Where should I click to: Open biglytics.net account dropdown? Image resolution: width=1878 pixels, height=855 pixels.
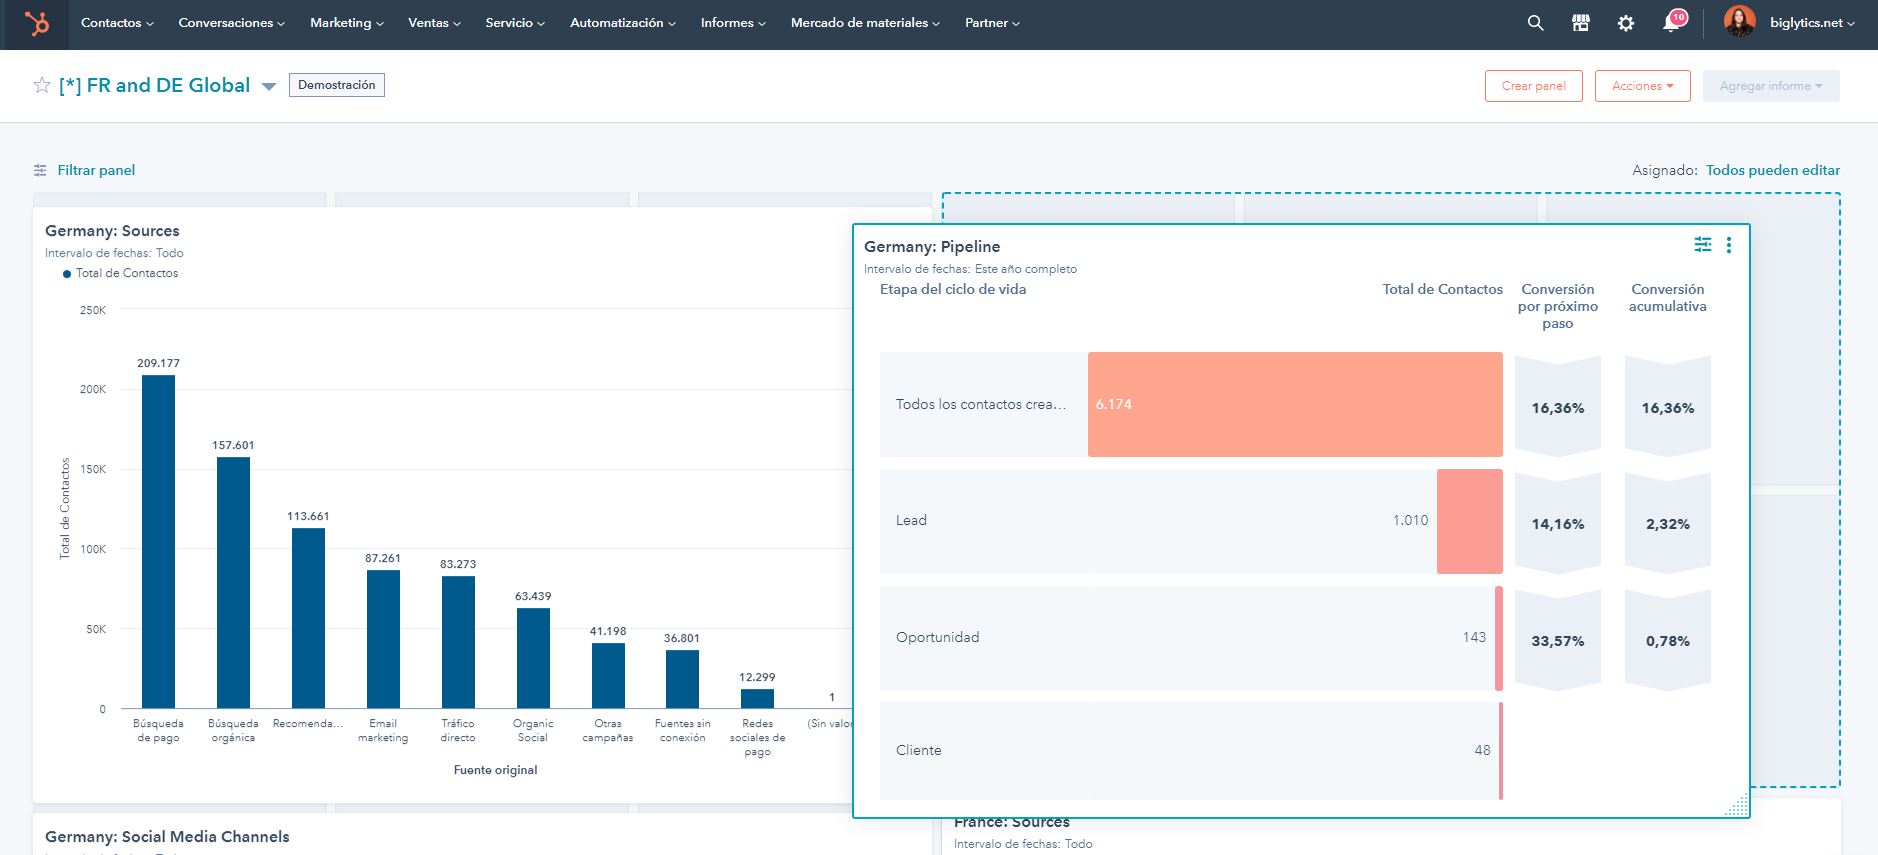pos(1812,23)
